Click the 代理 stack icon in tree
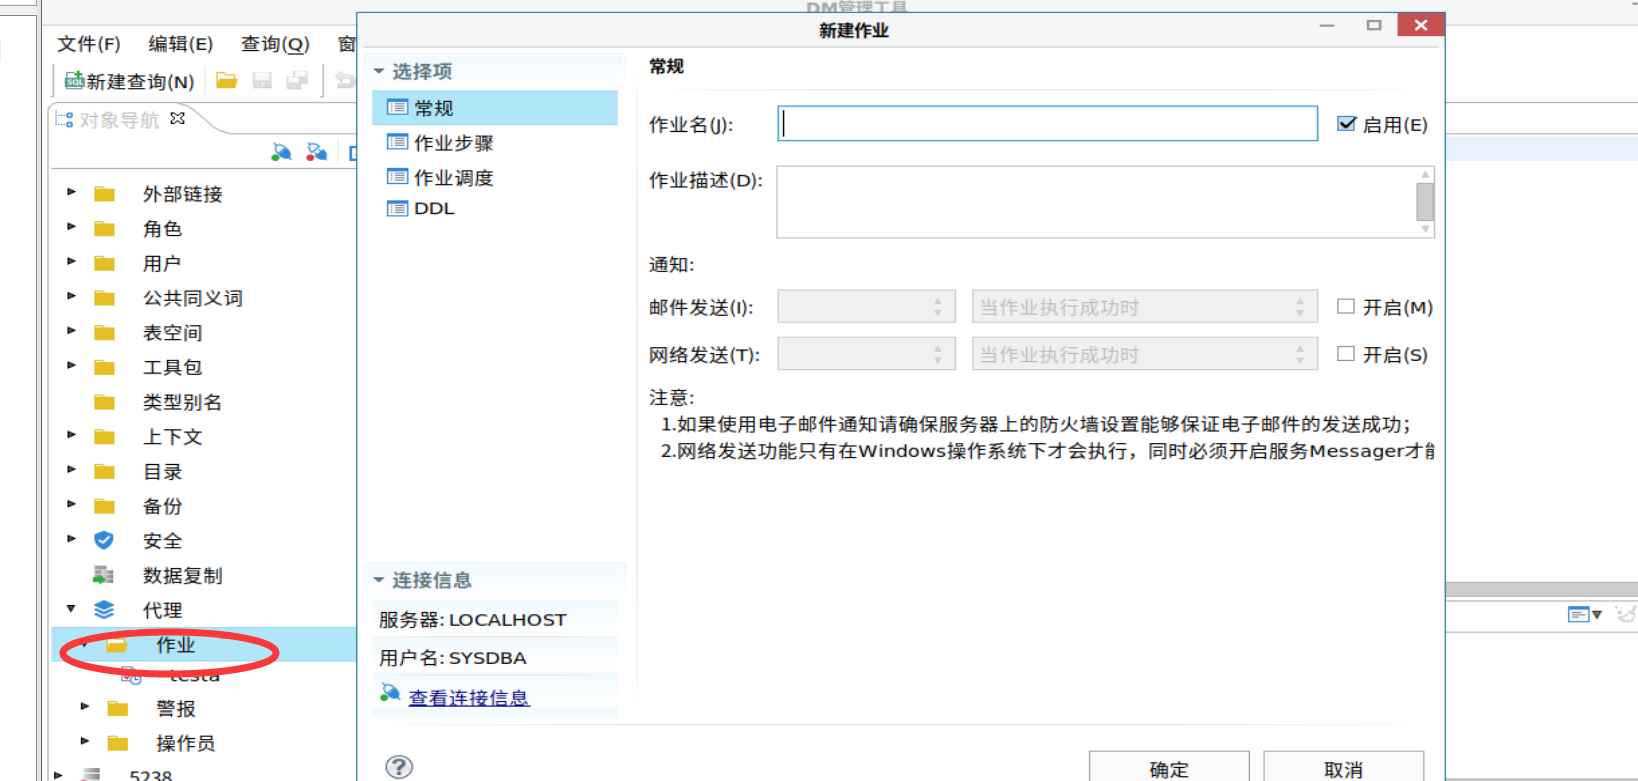The image size is (1638, 781). click(104, 609)
